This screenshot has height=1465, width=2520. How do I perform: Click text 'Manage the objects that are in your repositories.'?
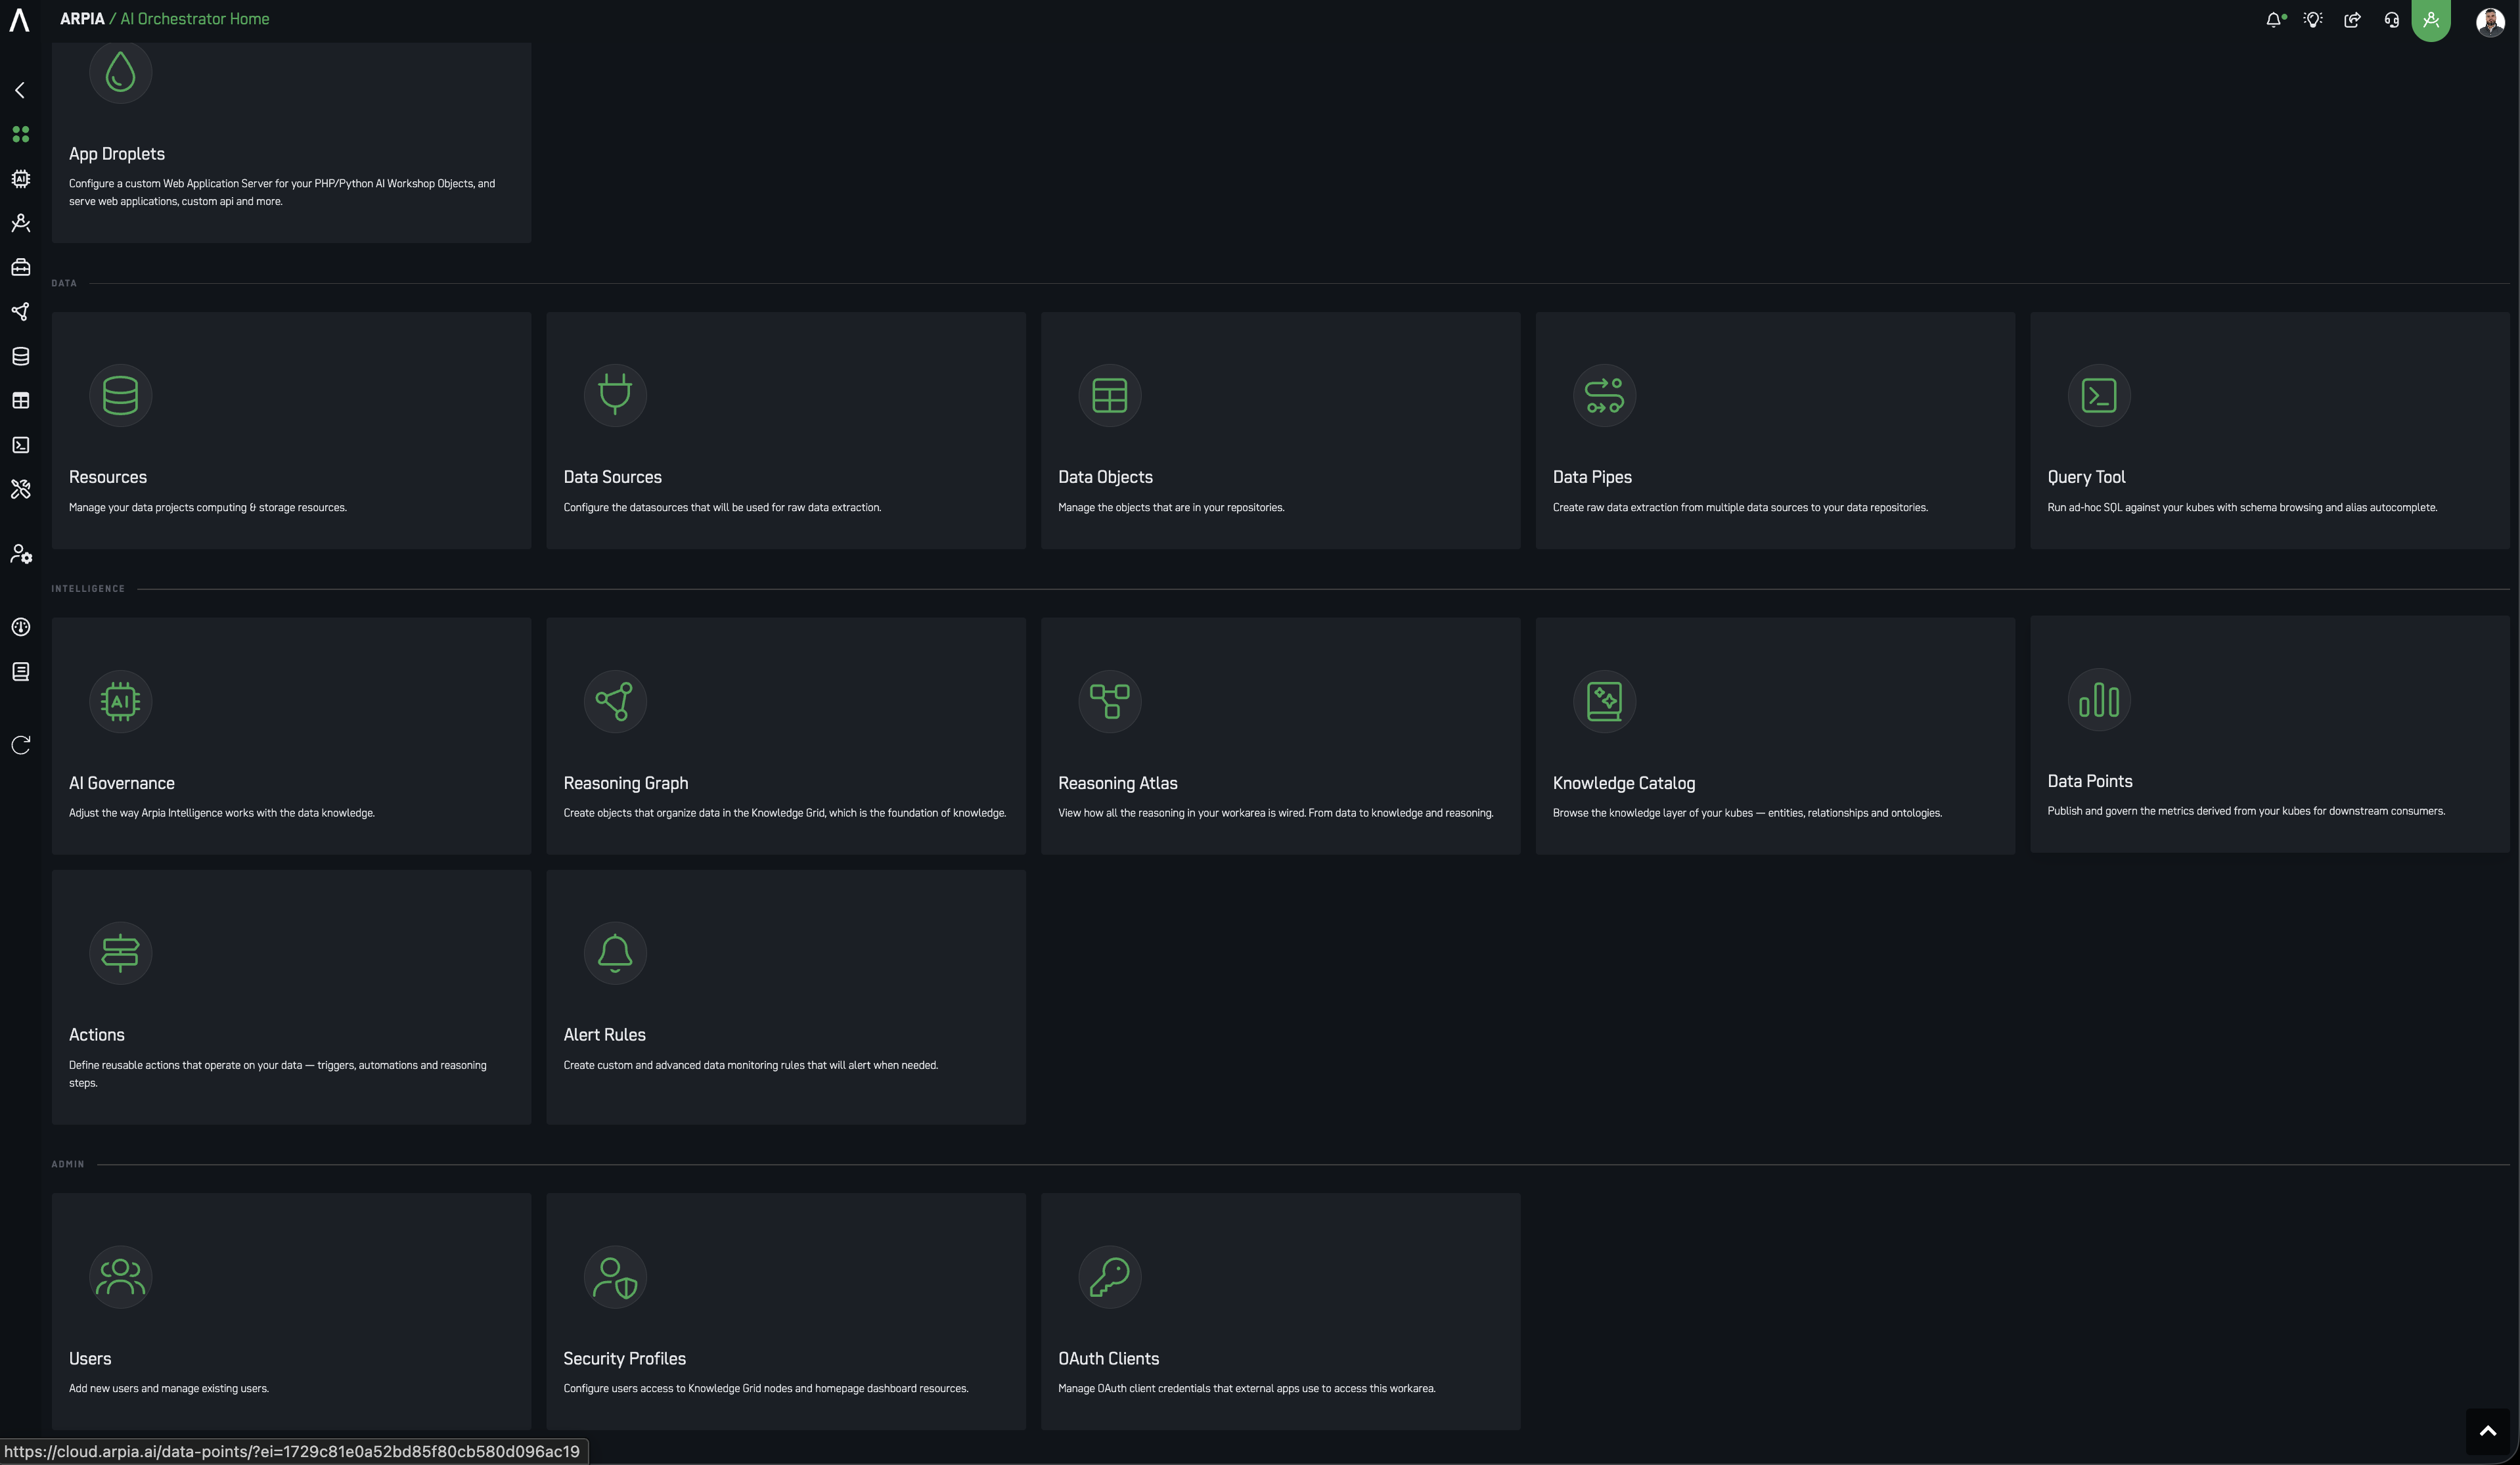[x=1171, y=507]
